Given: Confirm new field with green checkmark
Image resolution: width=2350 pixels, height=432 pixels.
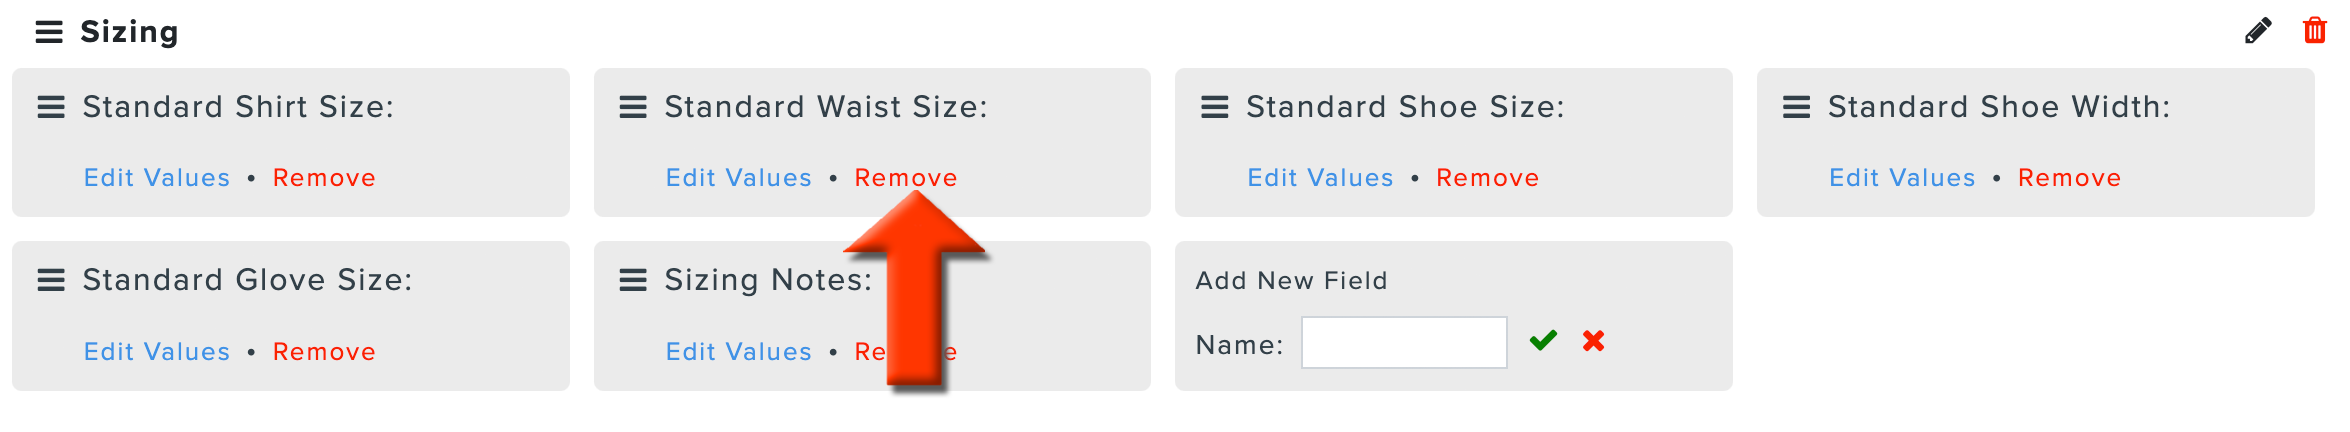Looking at the screenshot, I should [x=1543, y=341].
